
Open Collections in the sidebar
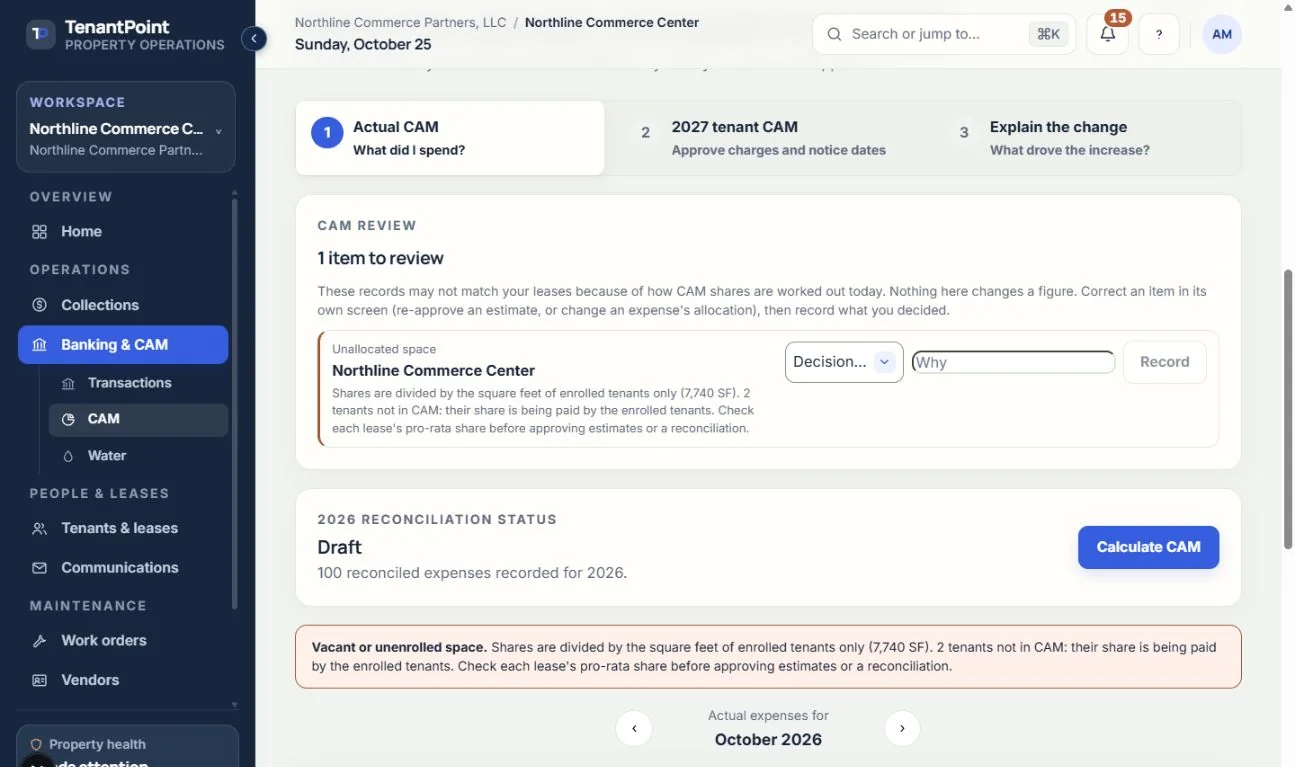pos(123,305)
